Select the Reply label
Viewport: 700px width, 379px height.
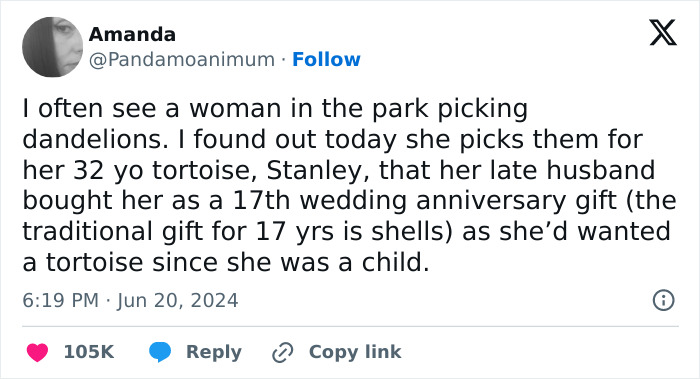pyautogui.click(x=214, y=352)
